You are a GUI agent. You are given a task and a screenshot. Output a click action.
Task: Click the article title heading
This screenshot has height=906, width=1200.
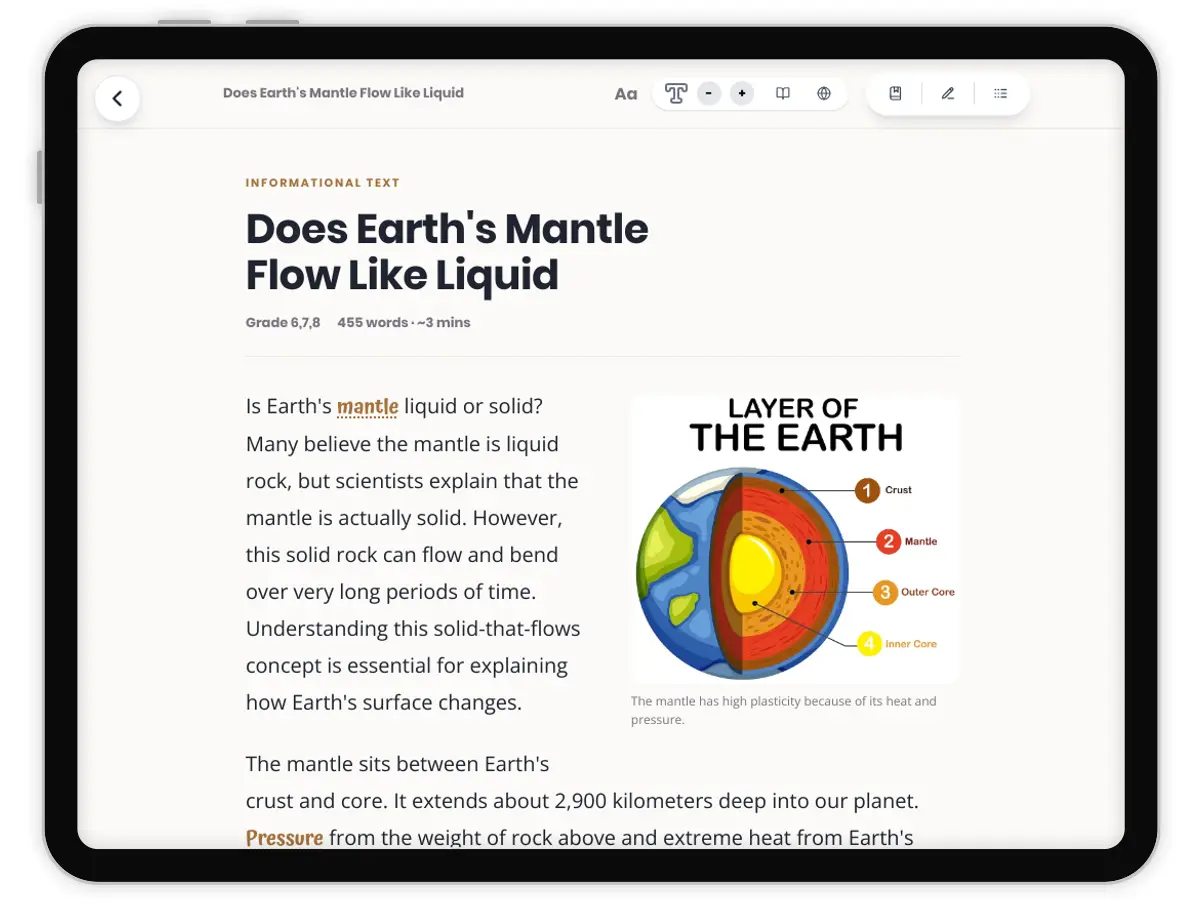(447, 252)
